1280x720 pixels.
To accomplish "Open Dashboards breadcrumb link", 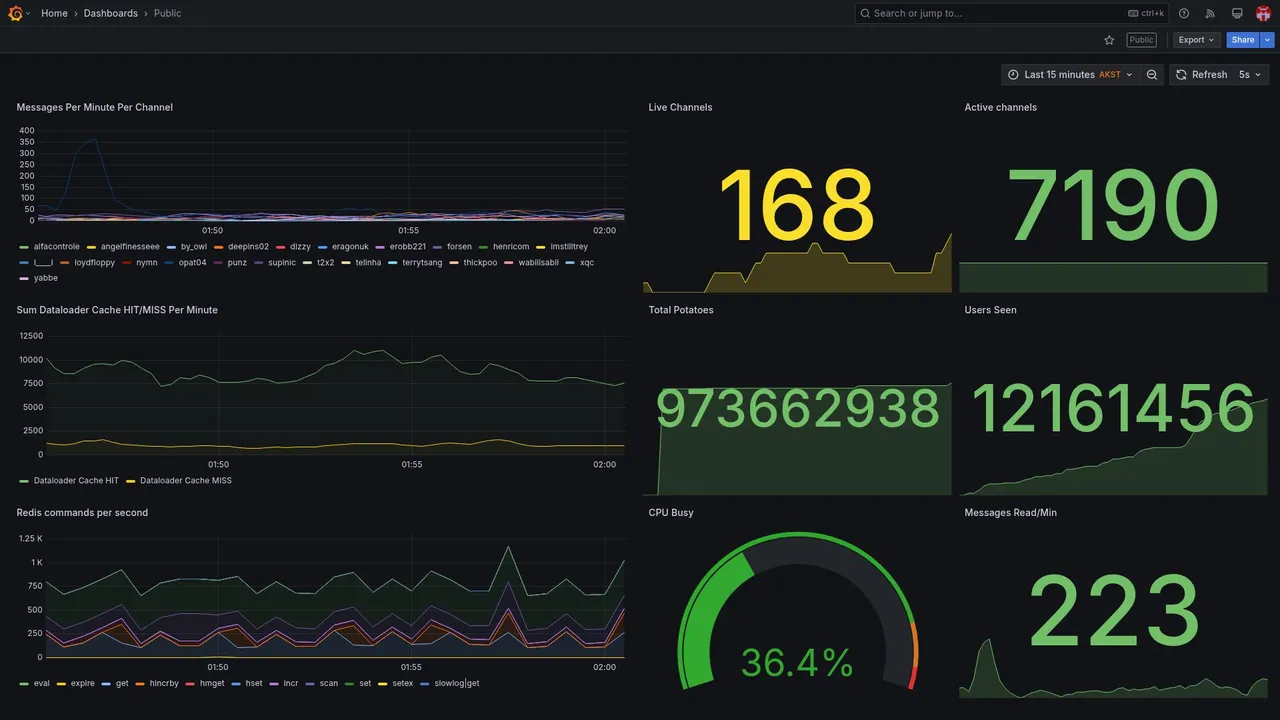I will [111, 14].
